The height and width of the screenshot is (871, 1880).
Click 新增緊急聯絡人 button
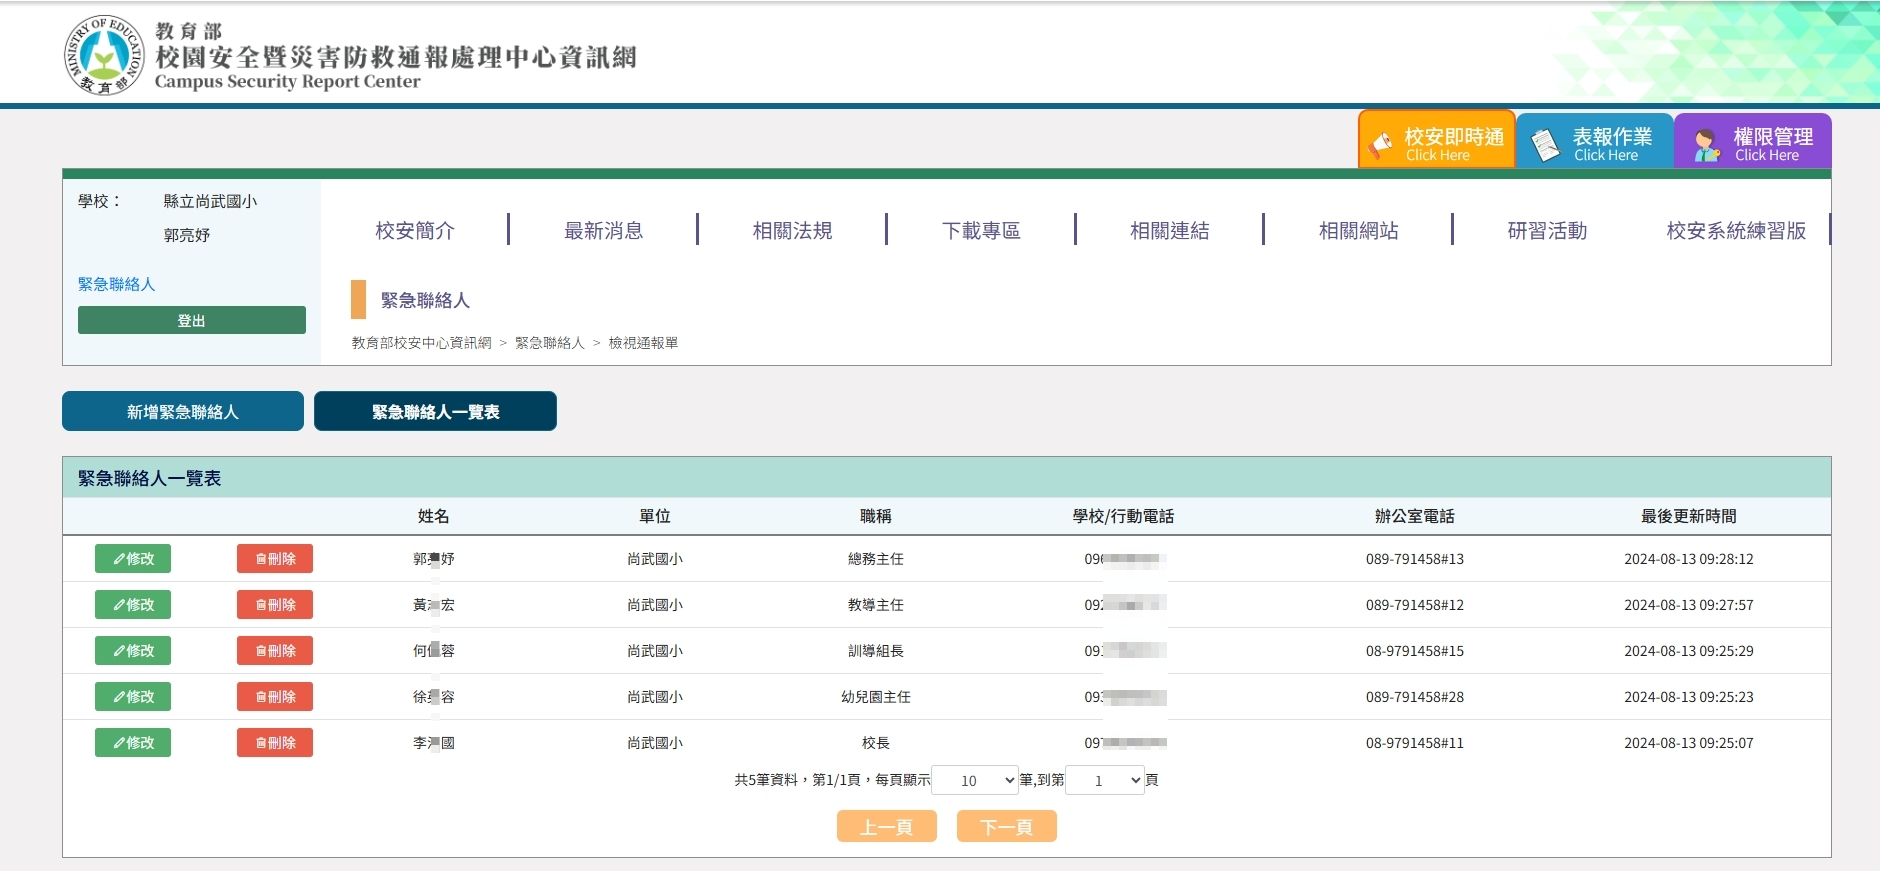[x=183, y=412]
